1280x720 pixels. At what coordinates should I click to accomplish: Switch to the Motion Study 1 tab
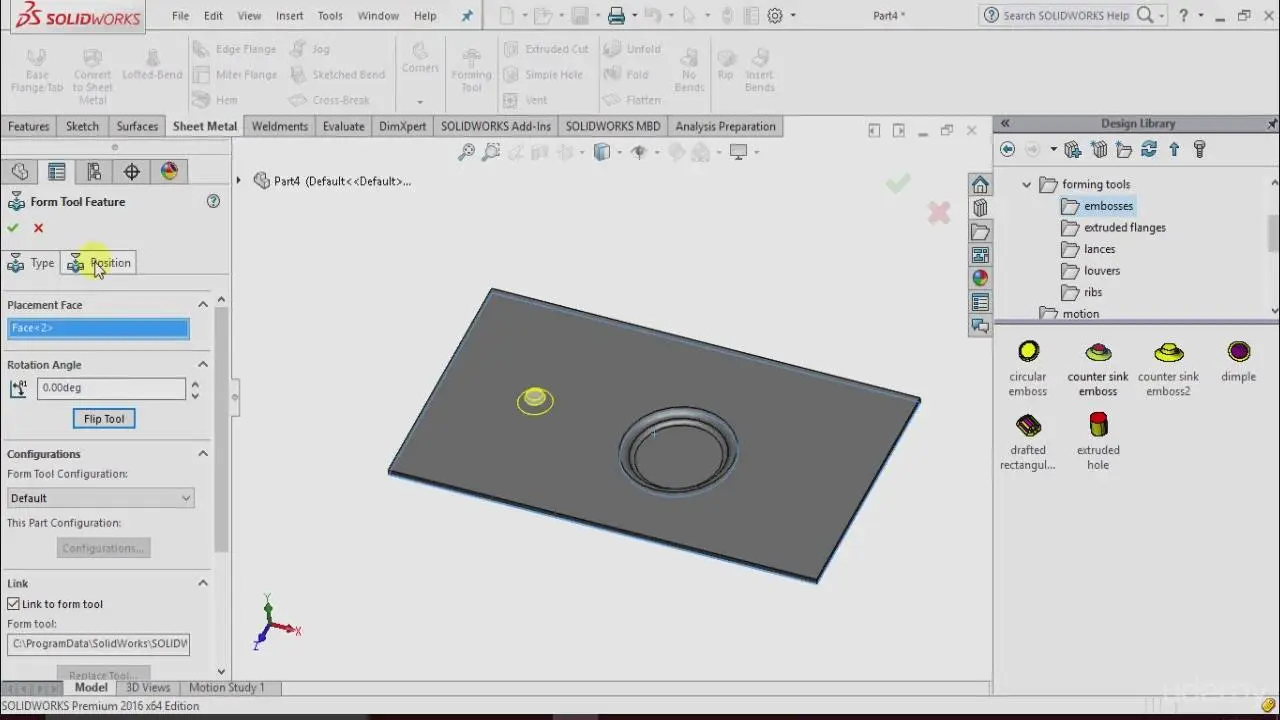(227, 688)
